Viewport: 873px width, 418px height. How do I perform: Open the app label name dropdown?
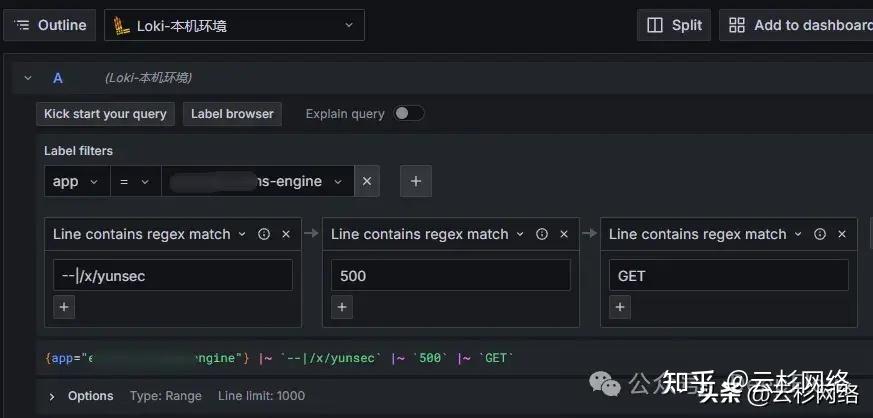[x=77, y=181]
